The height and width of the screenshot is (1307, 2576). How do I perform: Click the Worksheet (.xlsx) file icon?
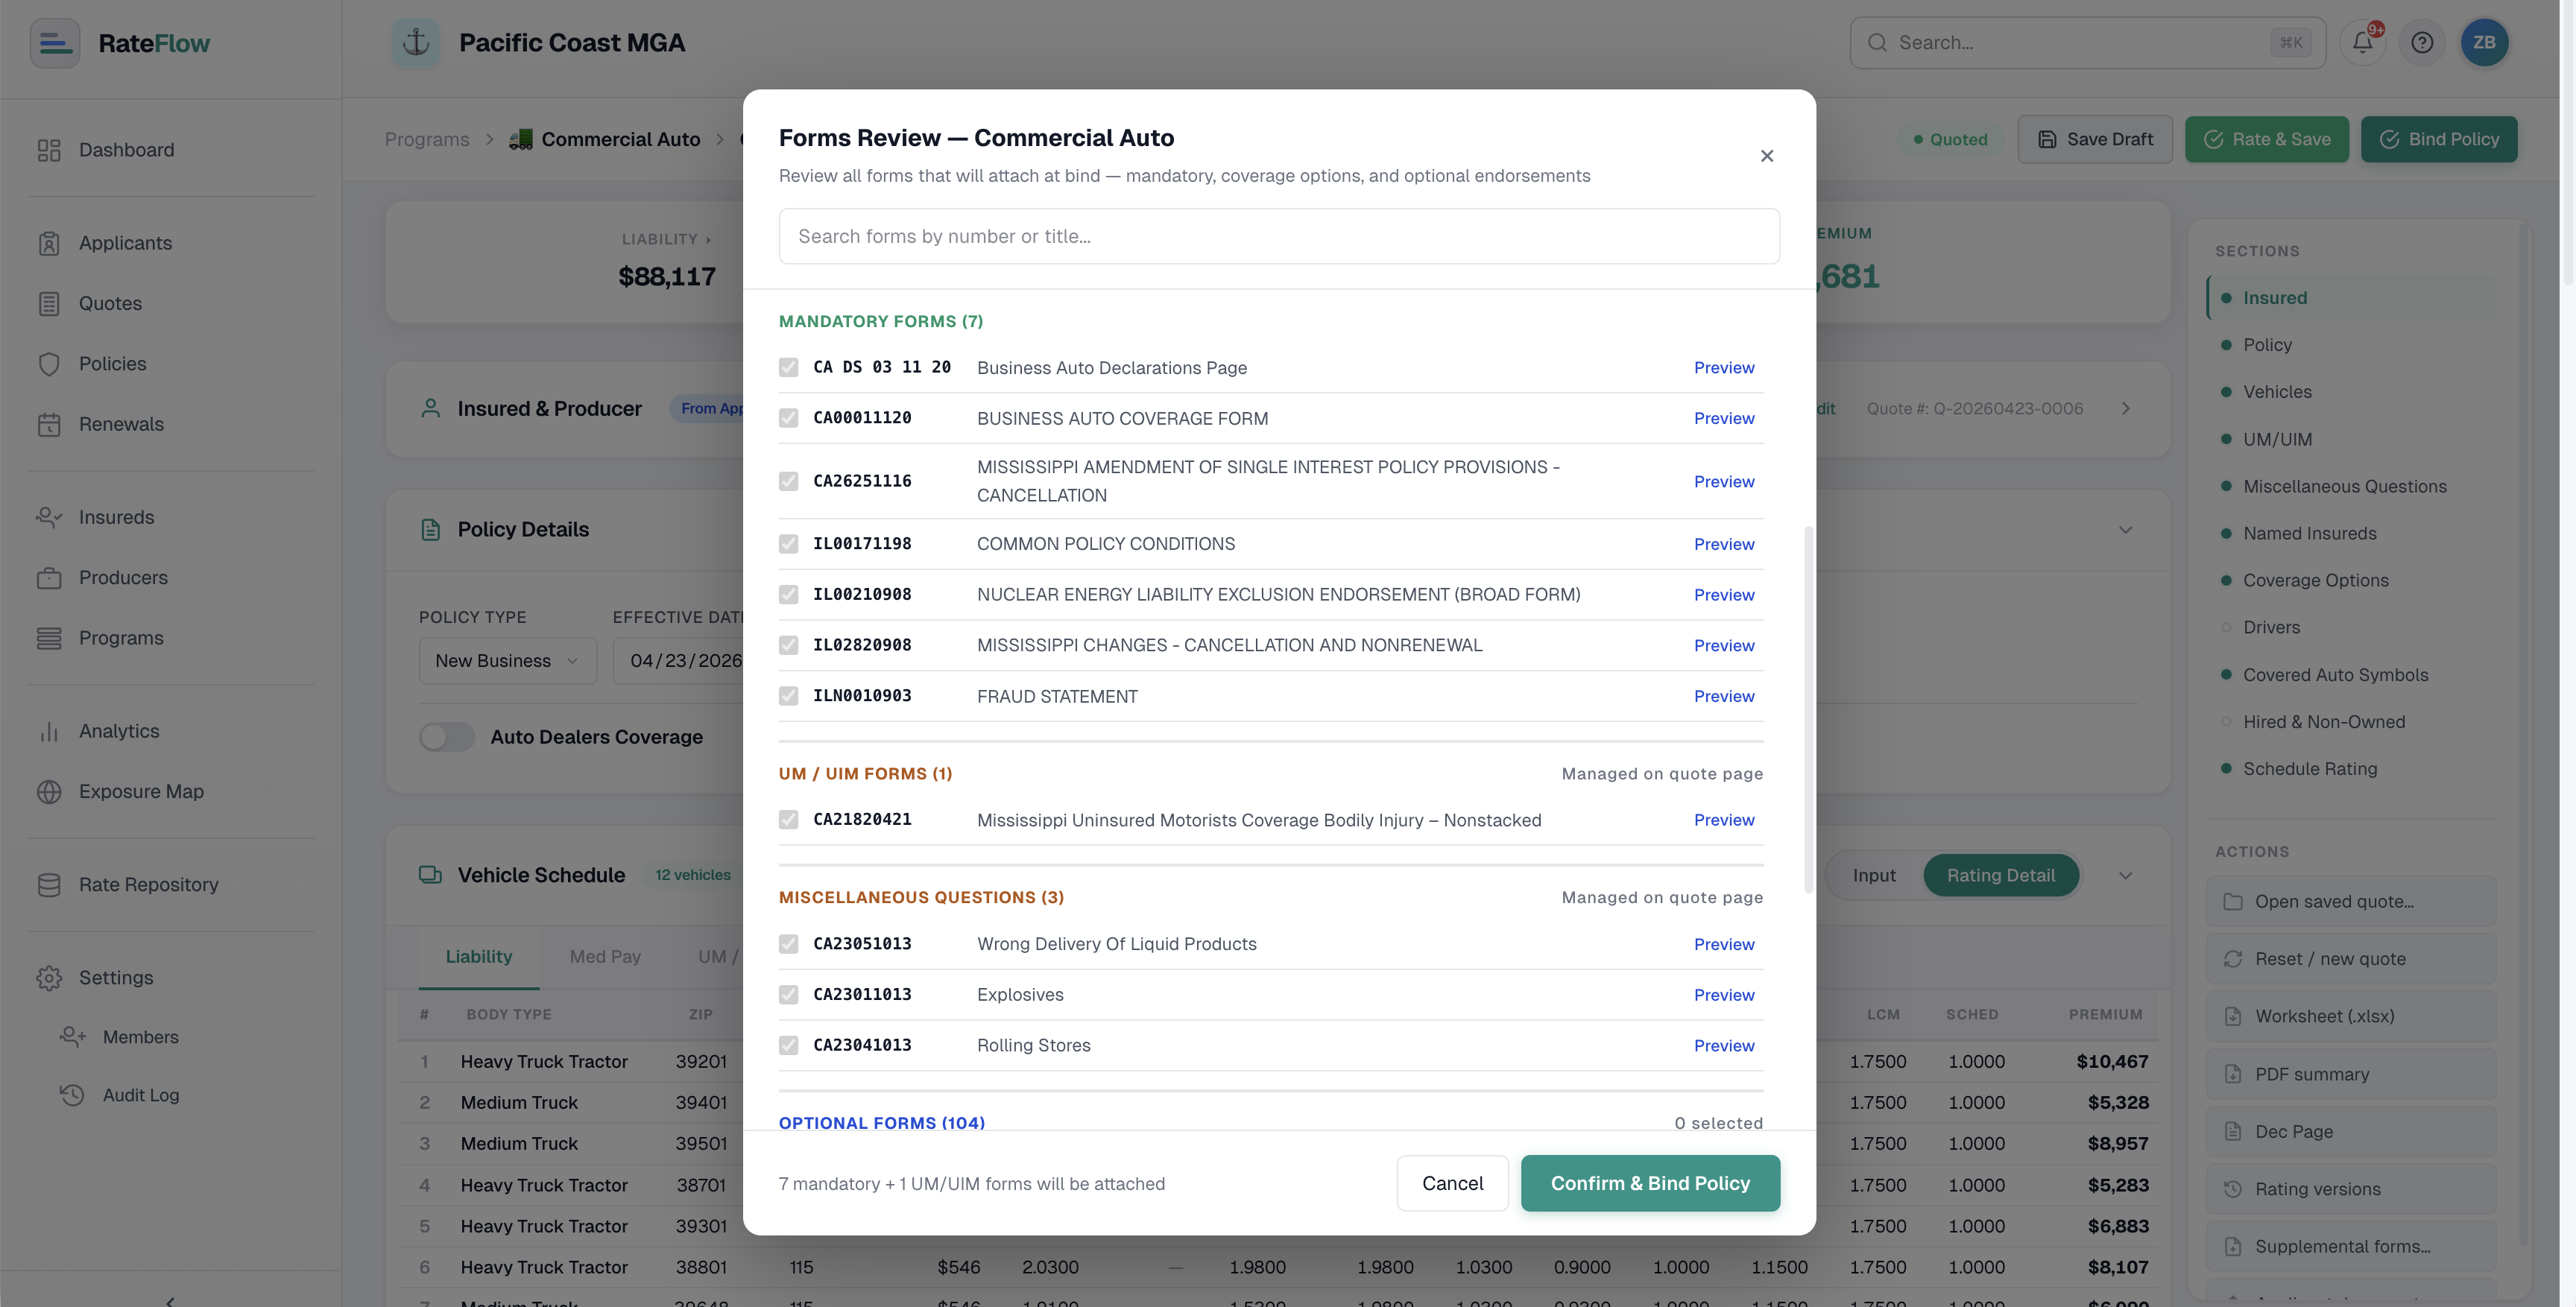coord(2233,1016)
